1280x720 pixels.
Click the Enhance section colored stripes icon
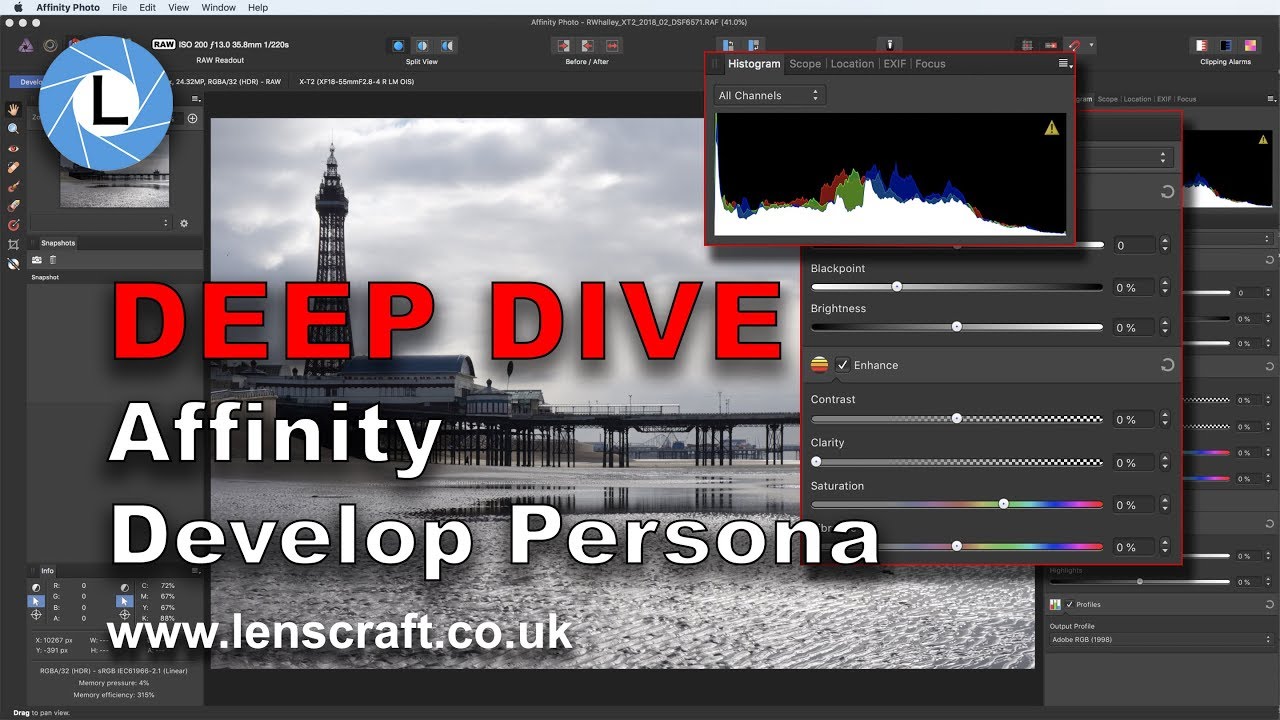820,365
